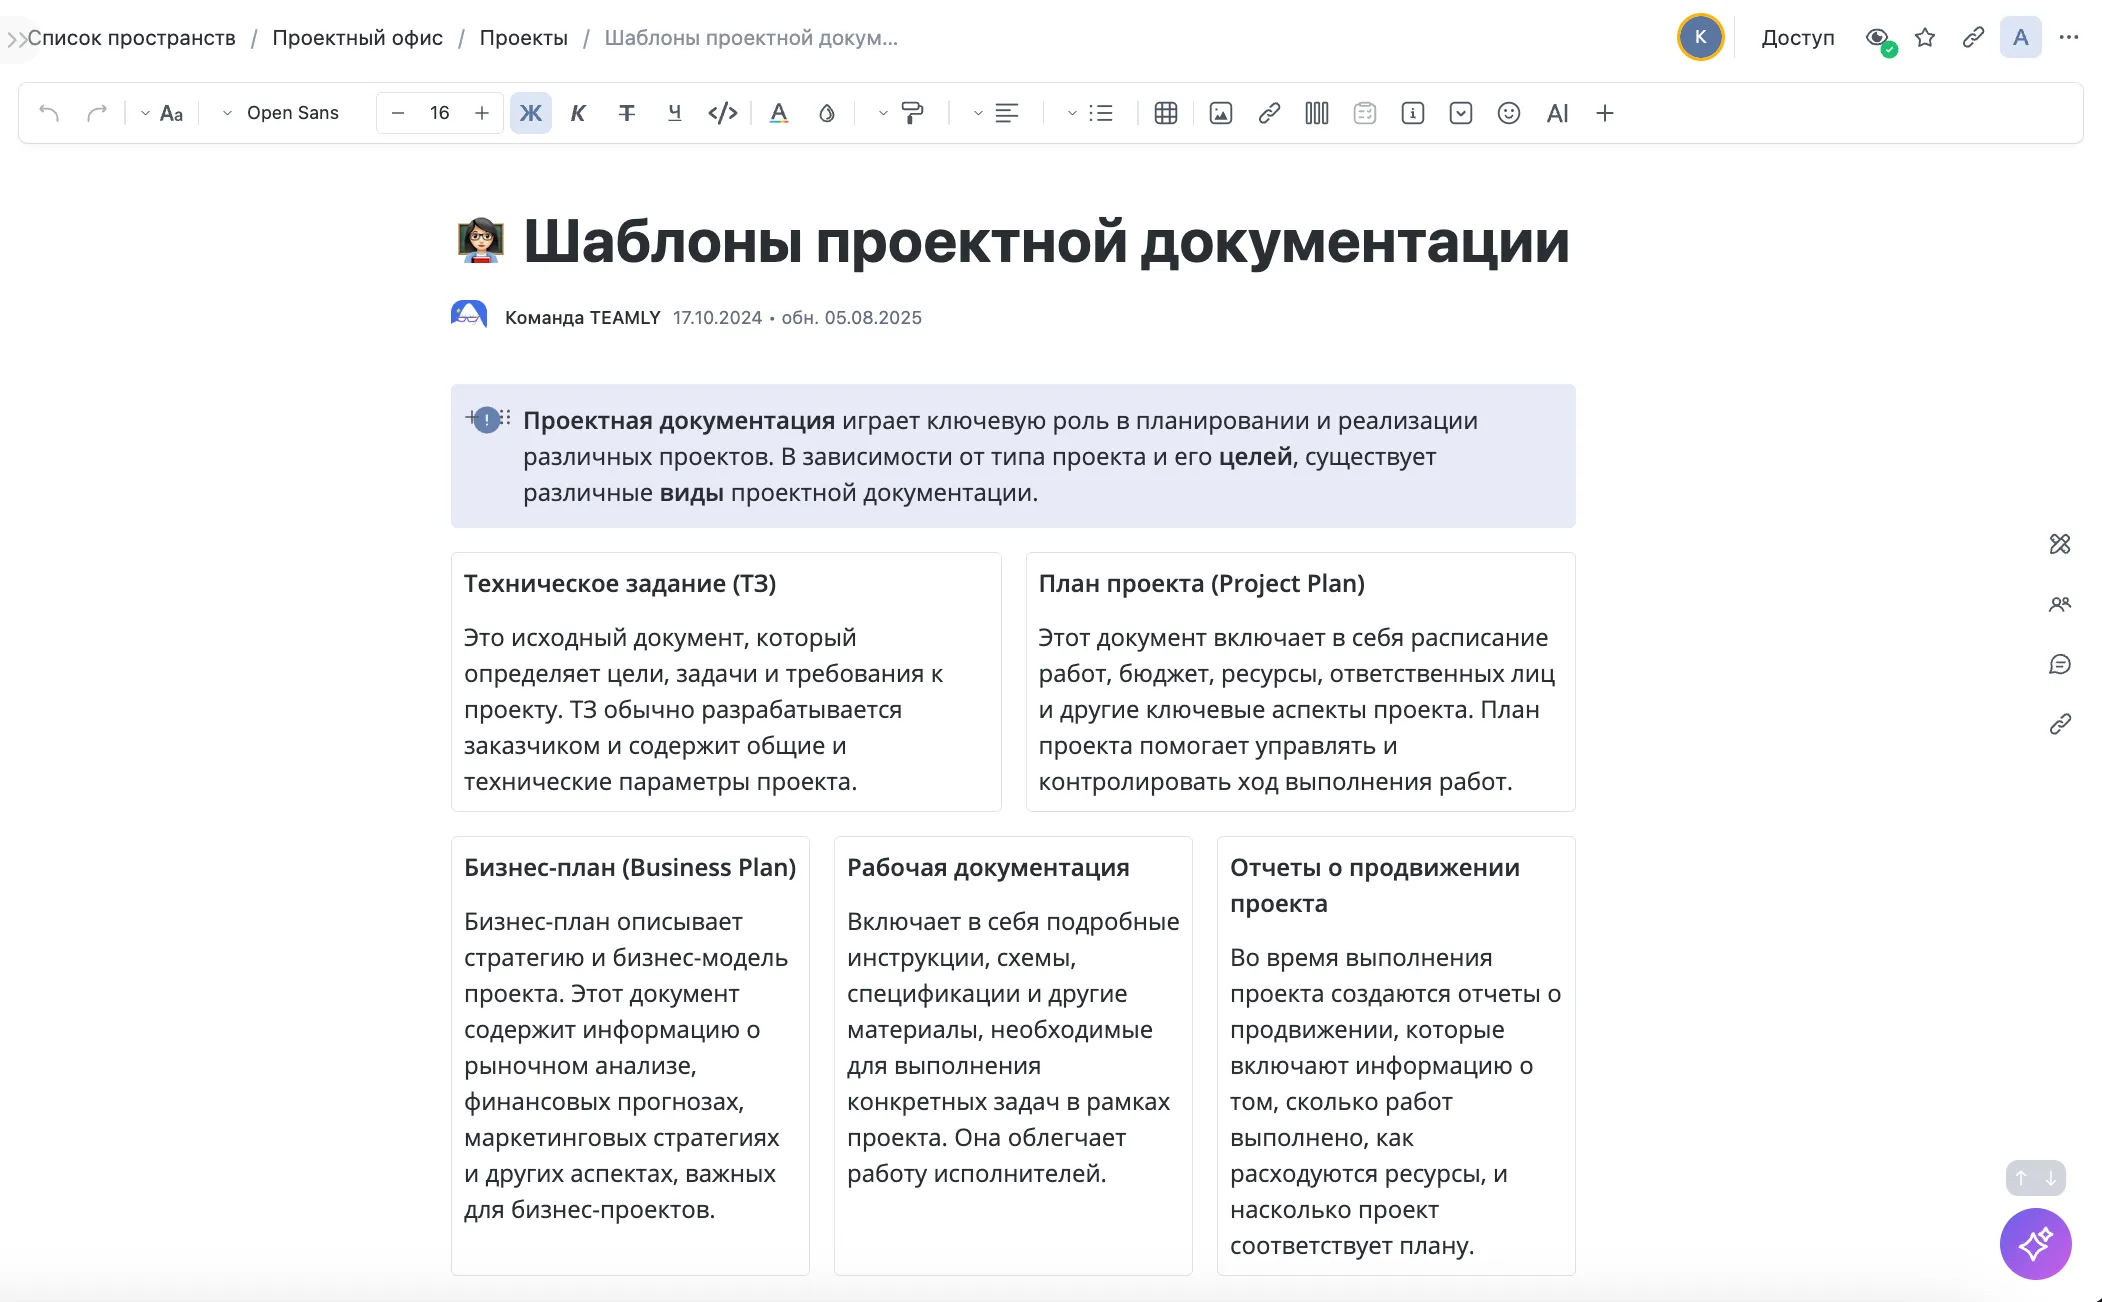The image size is (2102, 1302).
Task: Insert an image
Action: (1221, 113)
